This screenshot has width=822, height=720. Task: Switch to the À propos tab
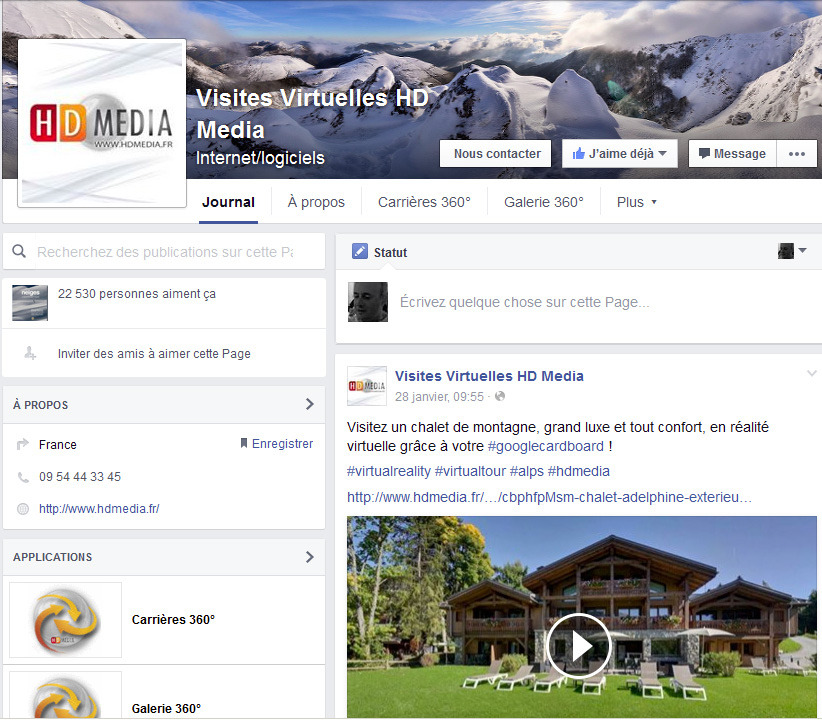coord(316,202)
